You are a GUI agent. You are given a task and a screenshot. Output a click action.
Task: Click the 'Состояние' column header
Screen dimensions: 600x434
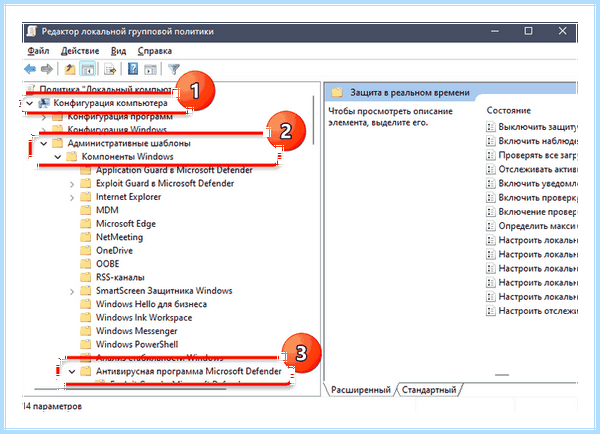(x=509, y=111)
